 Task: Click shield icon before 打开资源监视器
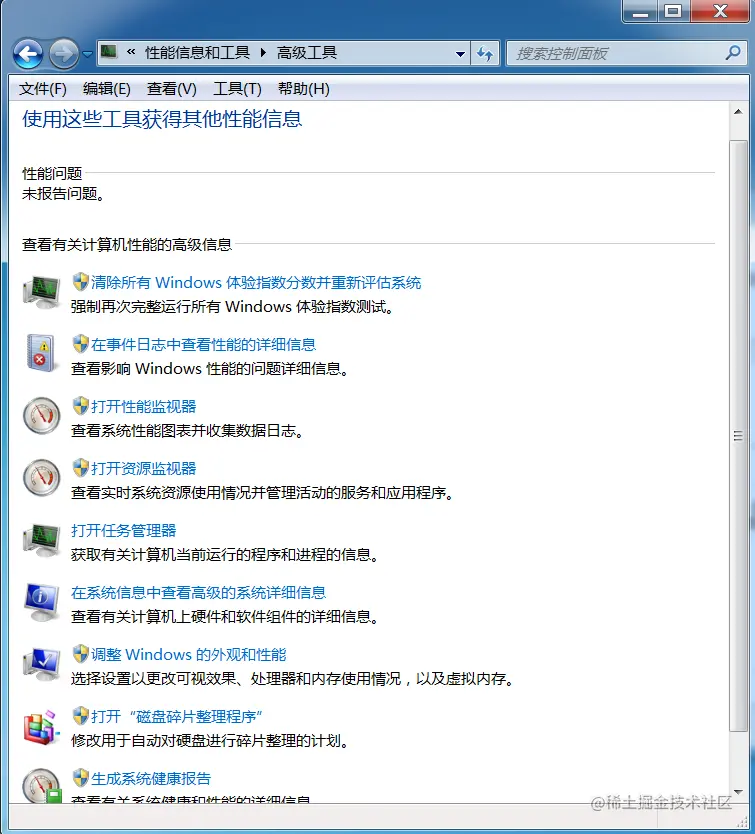80,468
